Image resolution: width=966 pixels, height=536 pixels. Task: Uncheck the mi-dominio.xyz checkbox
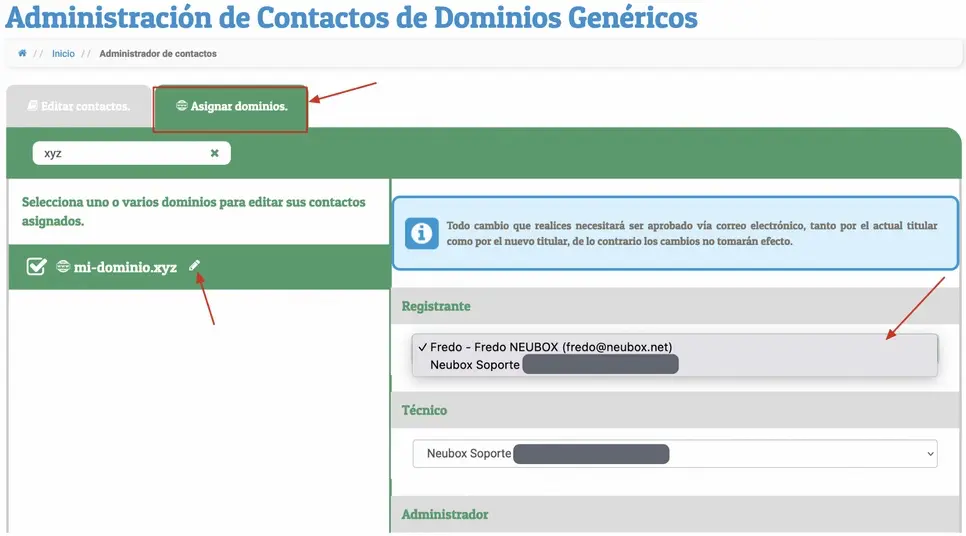(x=36, y=266)
